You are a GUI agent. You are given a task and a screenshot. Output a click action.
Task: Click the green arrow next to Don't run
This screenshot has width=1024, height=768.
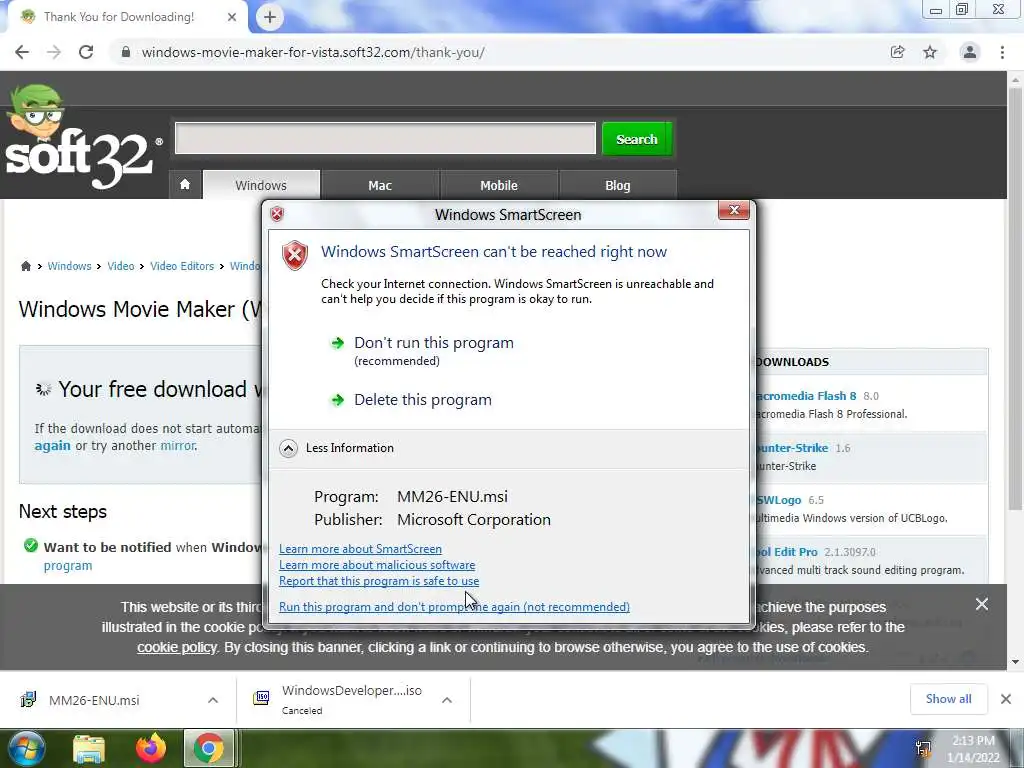(338, 343)
